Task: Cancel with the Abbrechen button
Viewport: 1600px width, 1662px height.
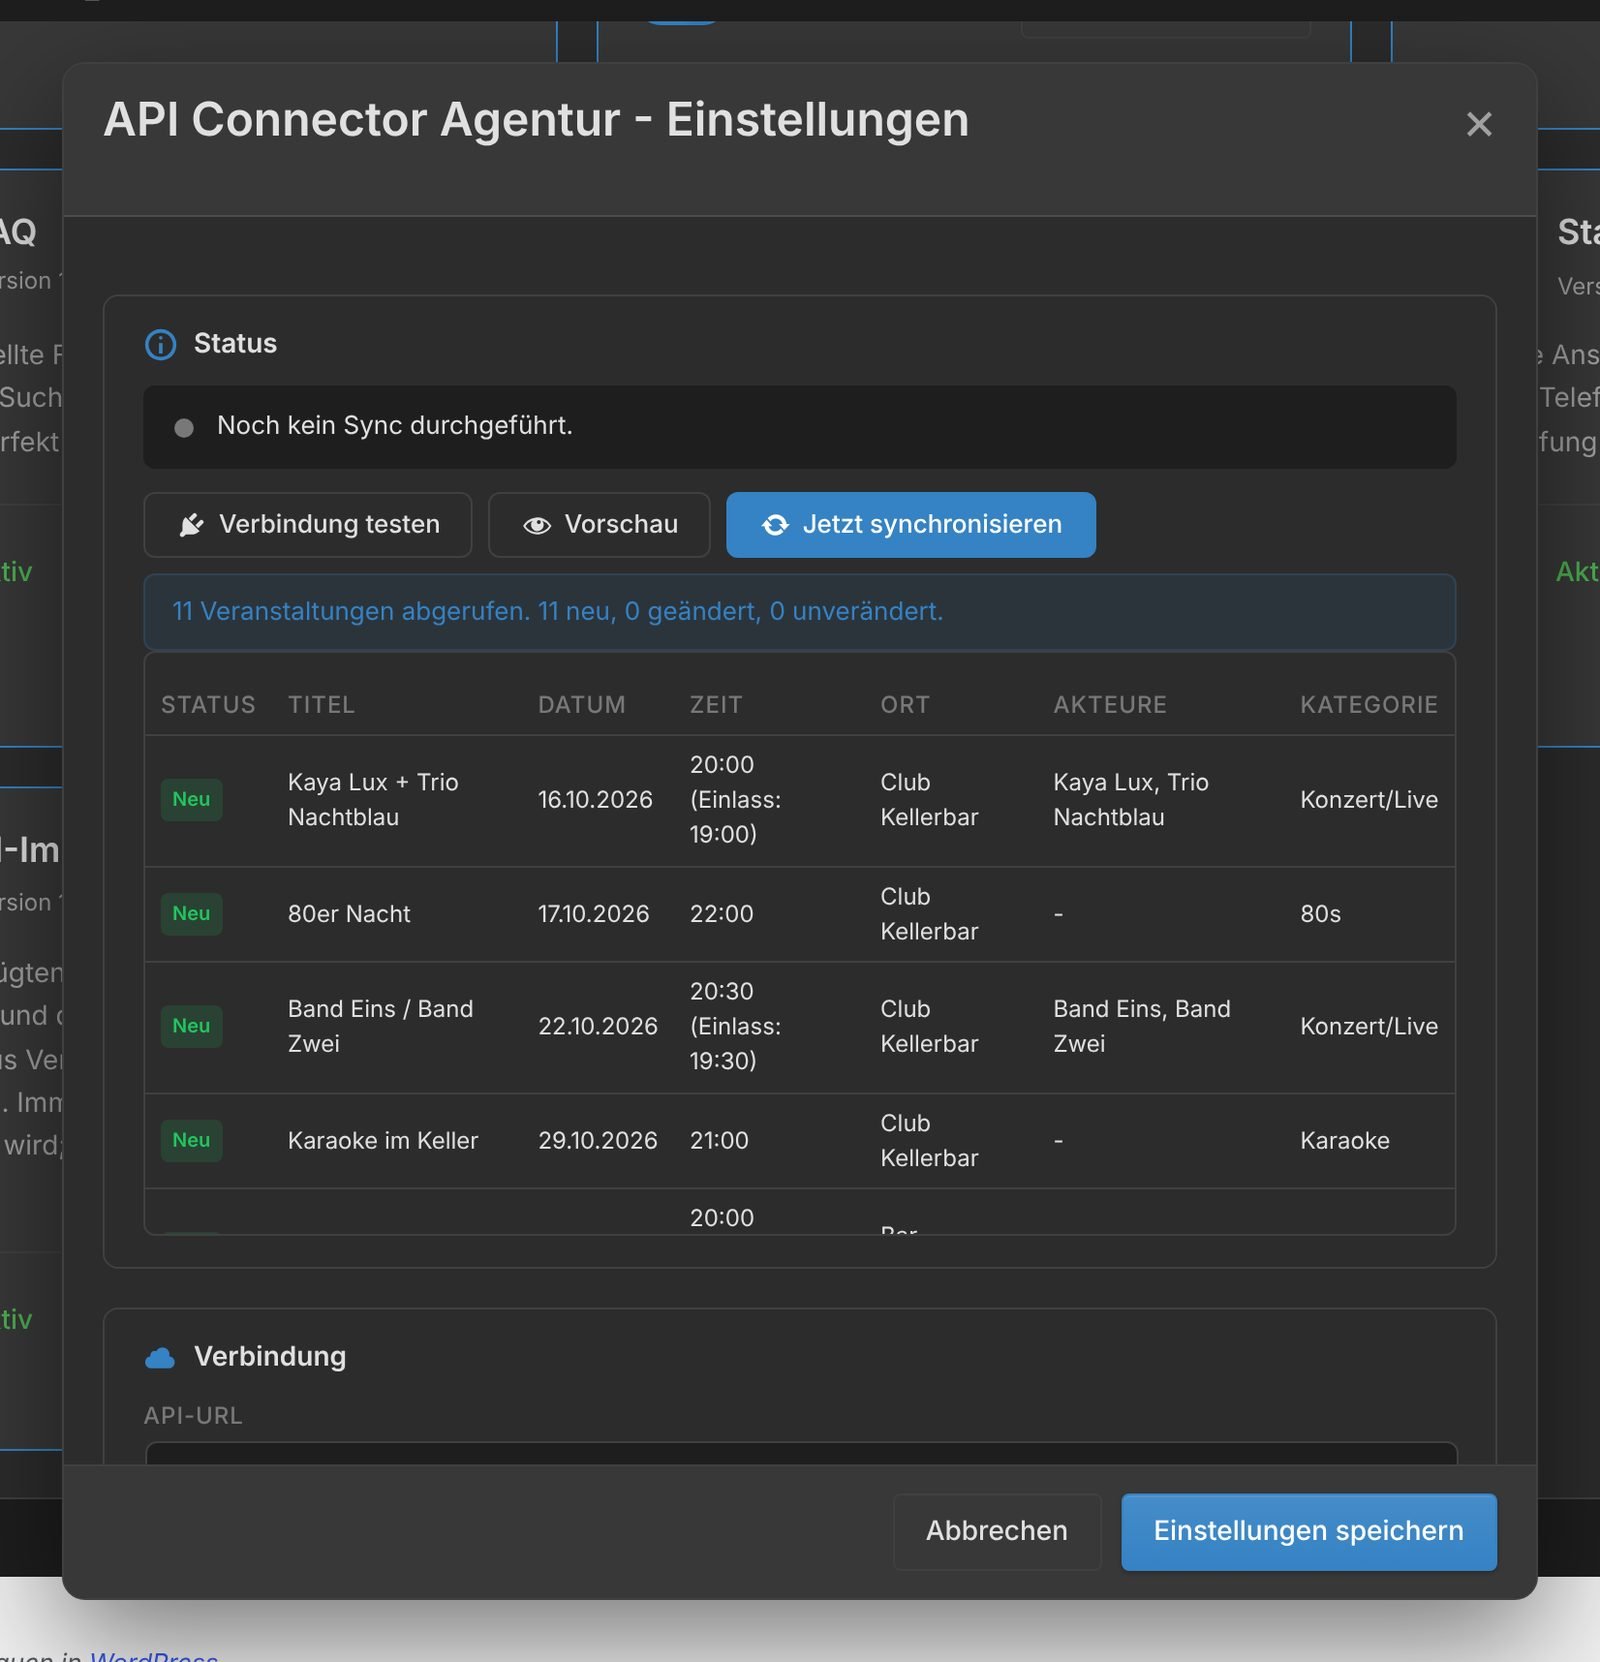Action: pyautogui.click(x=997, y=1531)
